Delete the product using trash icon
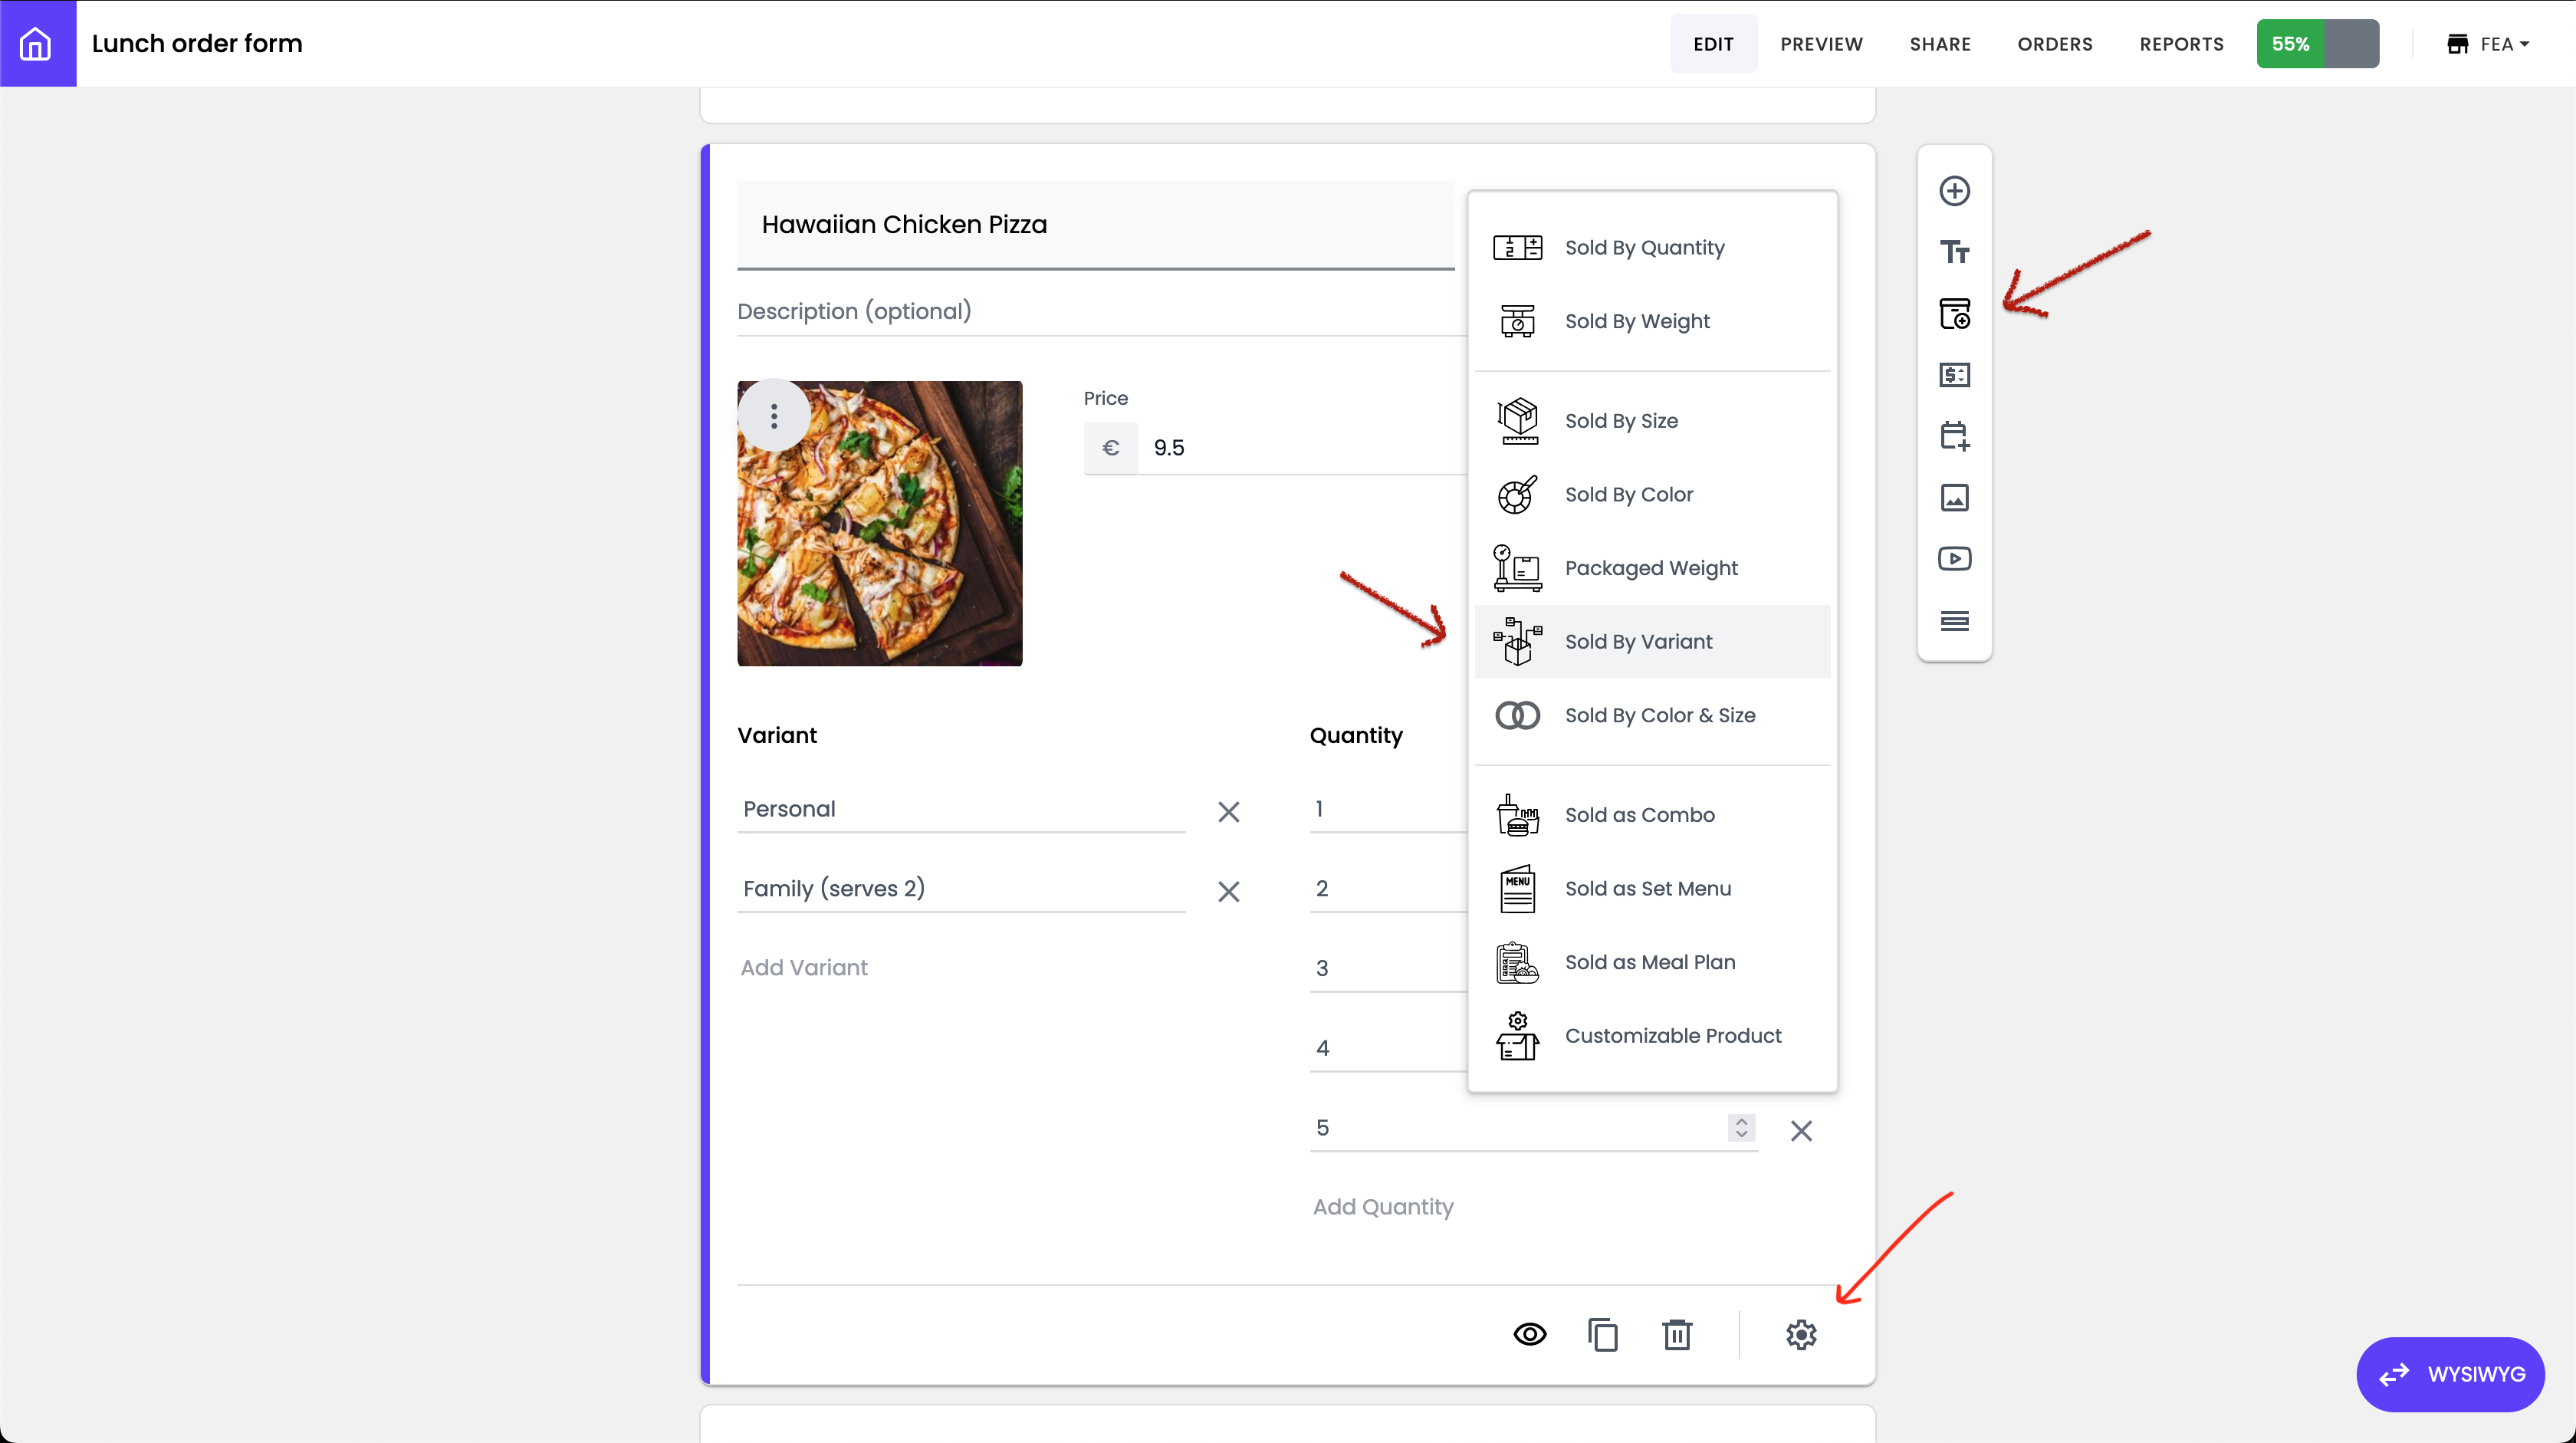Image resolution: width=2576 pixels, height=1443 pixels. point(1677,1334)
